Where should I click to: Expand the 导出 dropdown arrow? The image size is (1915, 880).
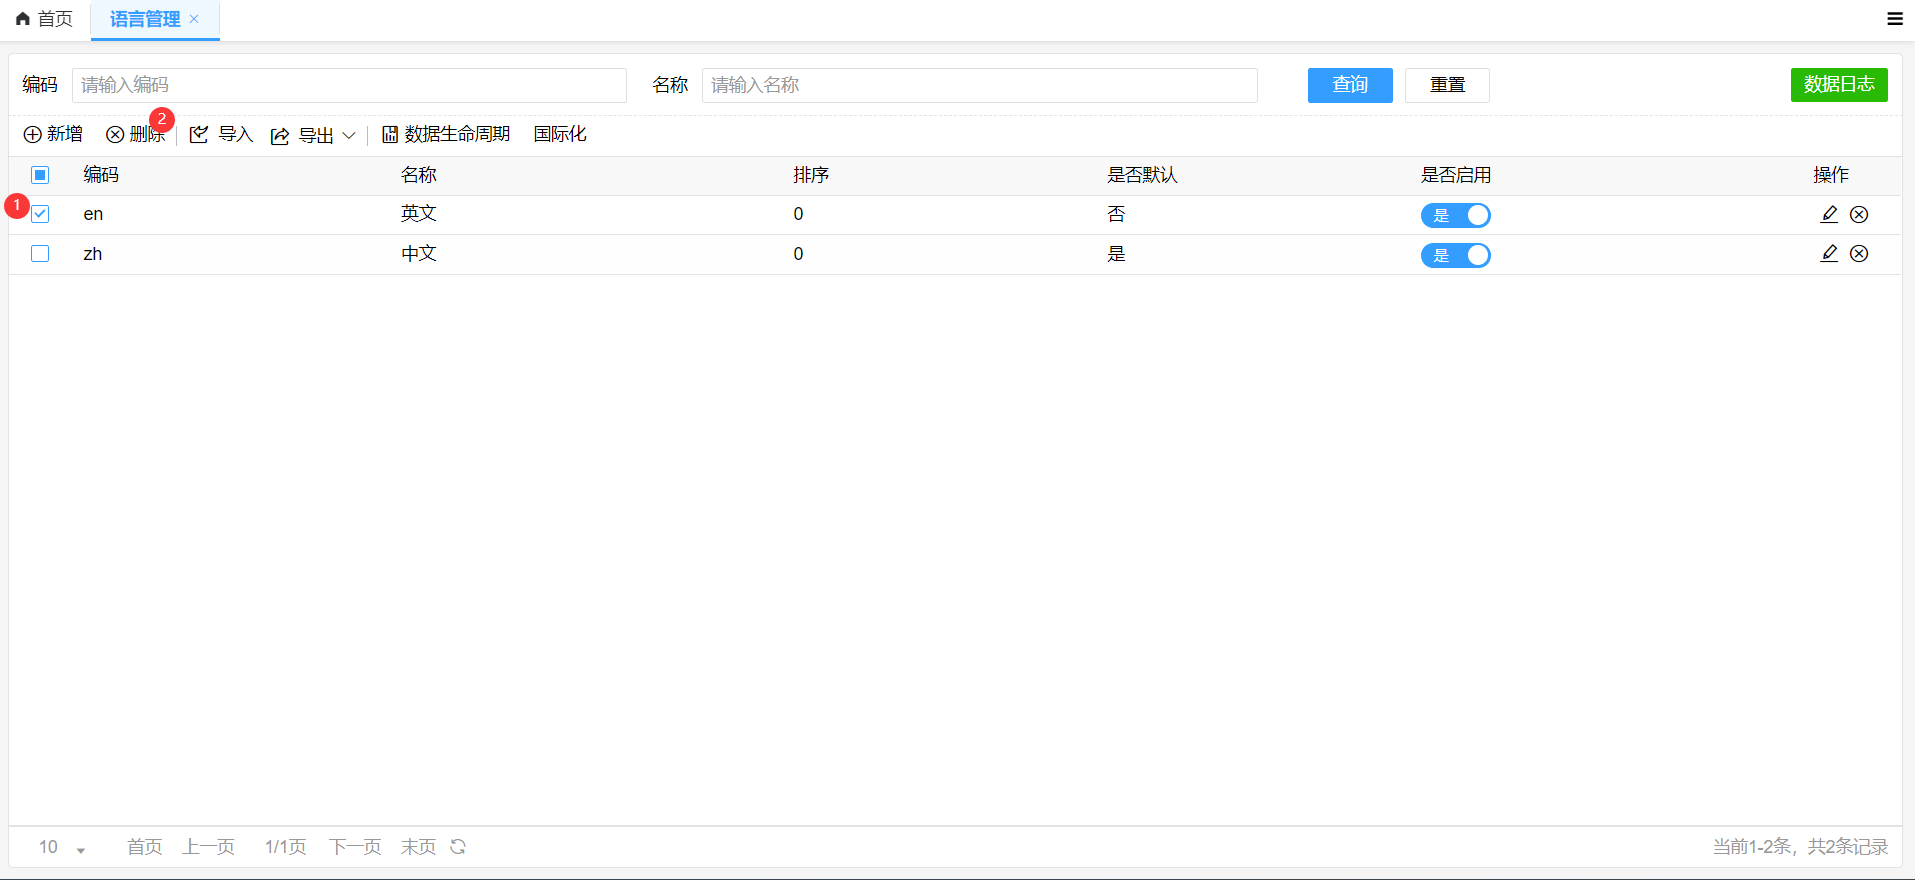point(349,136)
